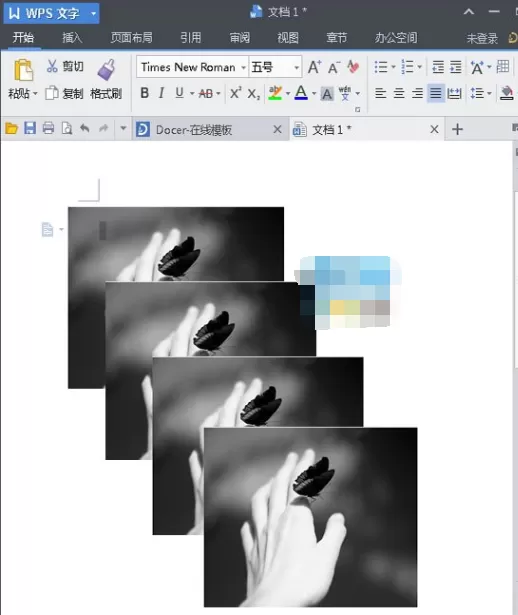Image resolution: width=518 pixels, height=615 pixels.
Task: Decrease paragraph indent
Action: [x=438, y=67]
